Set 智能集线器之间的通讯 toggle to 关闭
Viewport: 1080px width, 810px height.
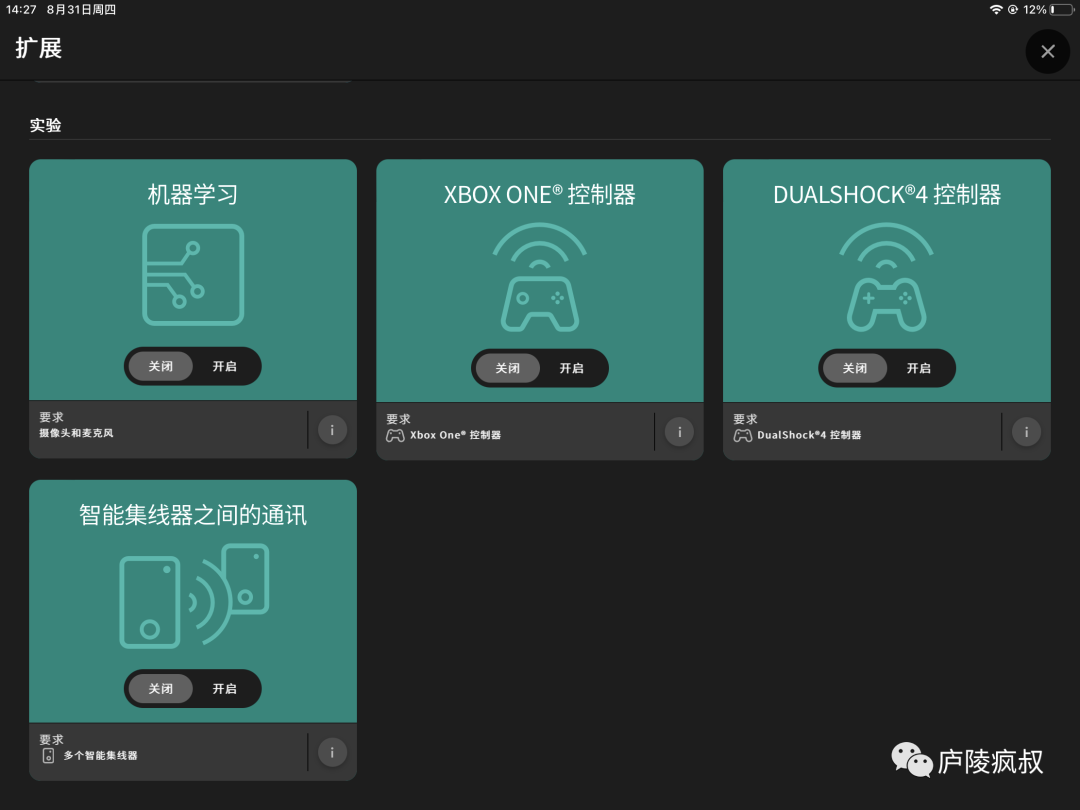[x=160, y=689]
